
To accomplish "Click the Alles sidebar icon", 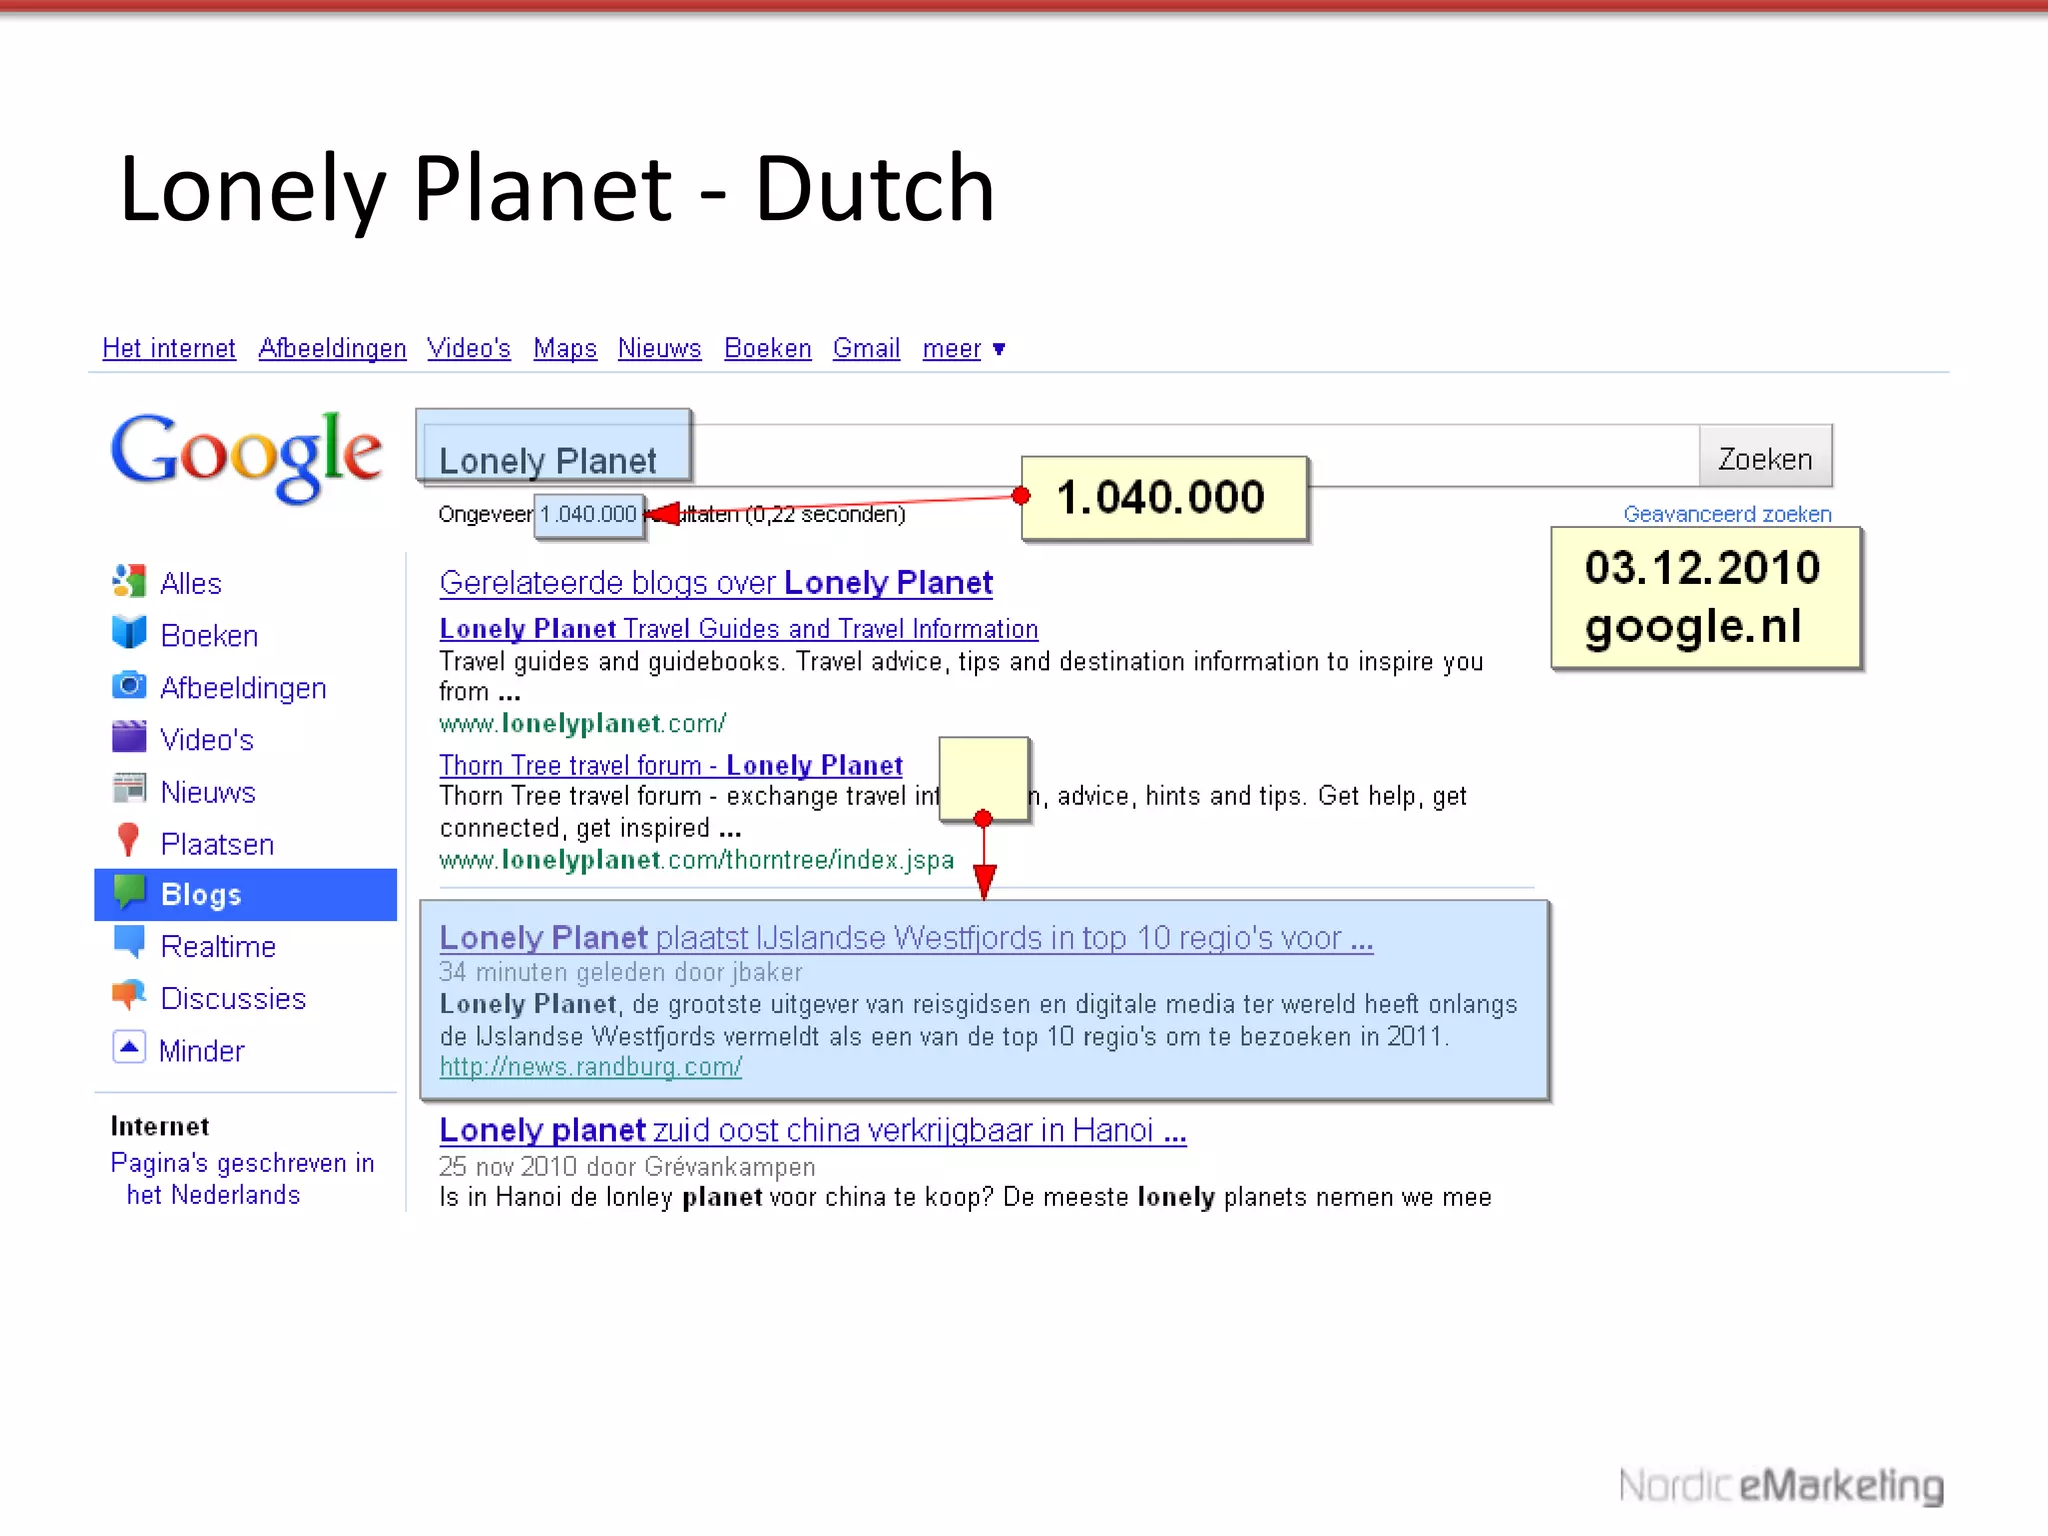I will 129,581.
